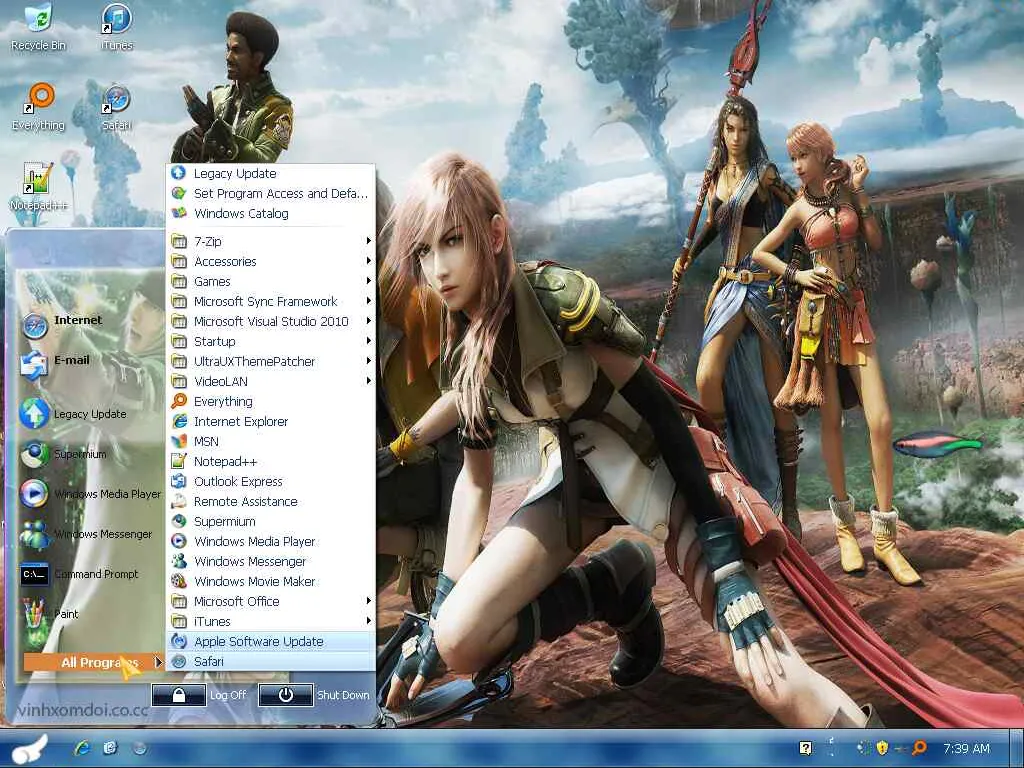Expand the Startup folder
This screenshot has width=1024, height=768.
[x=271, y=342]
